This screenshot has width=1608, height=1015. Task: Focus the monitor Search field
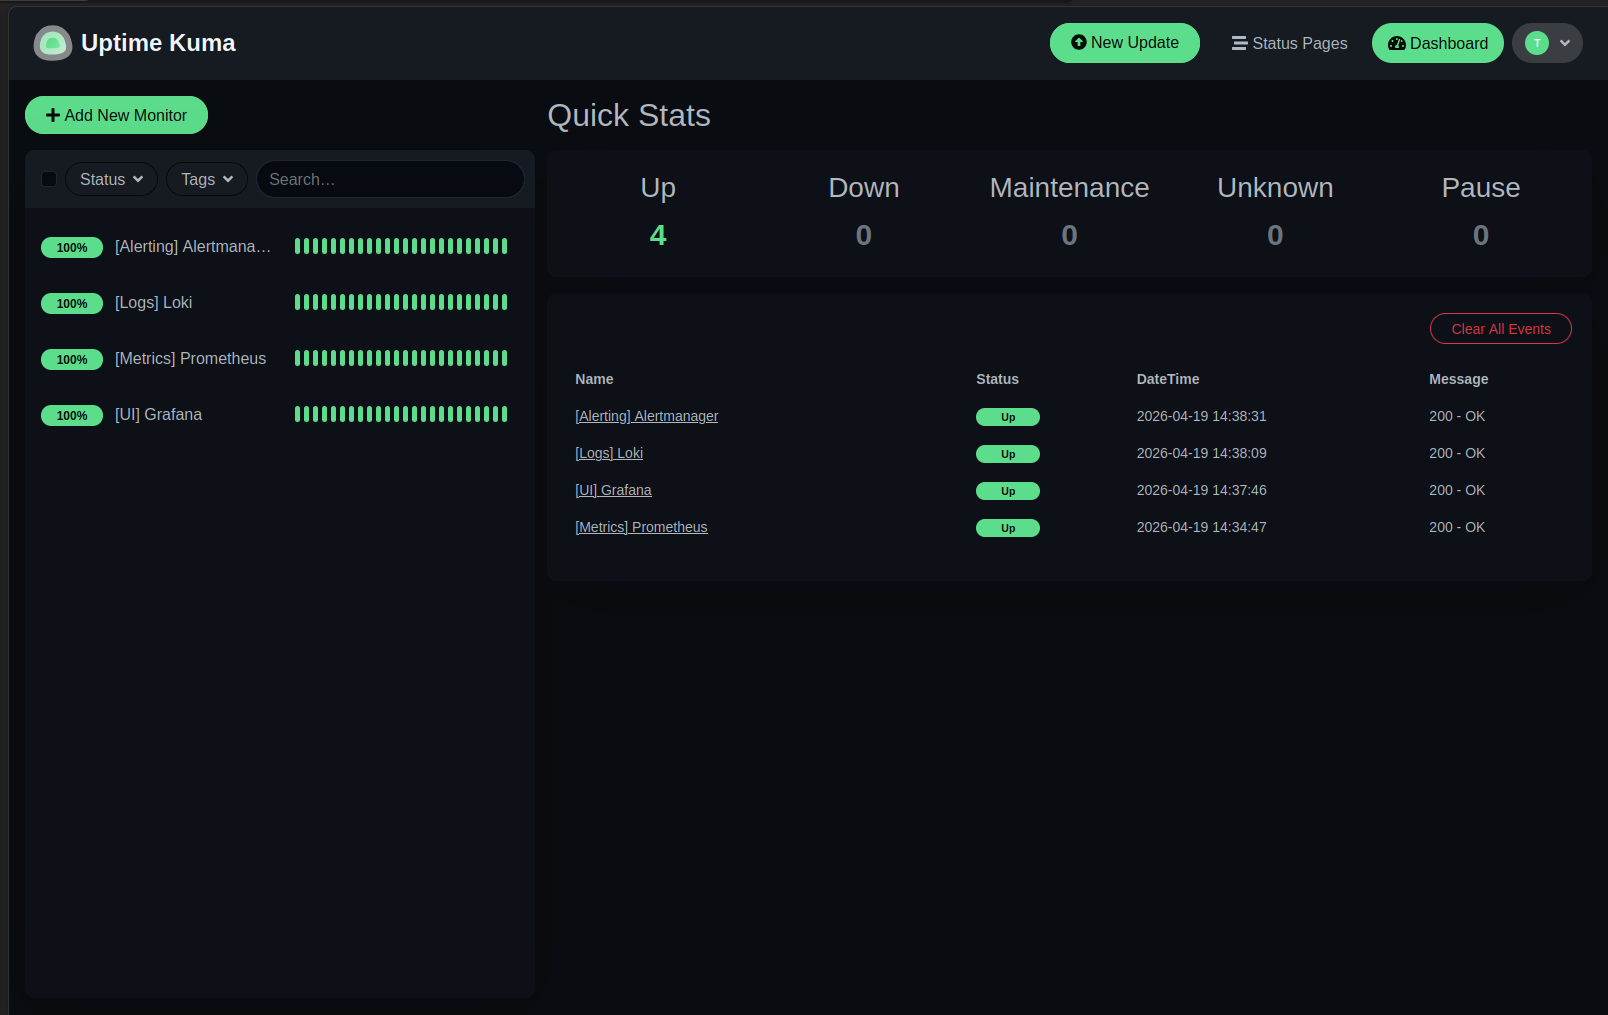click(390, 179)
